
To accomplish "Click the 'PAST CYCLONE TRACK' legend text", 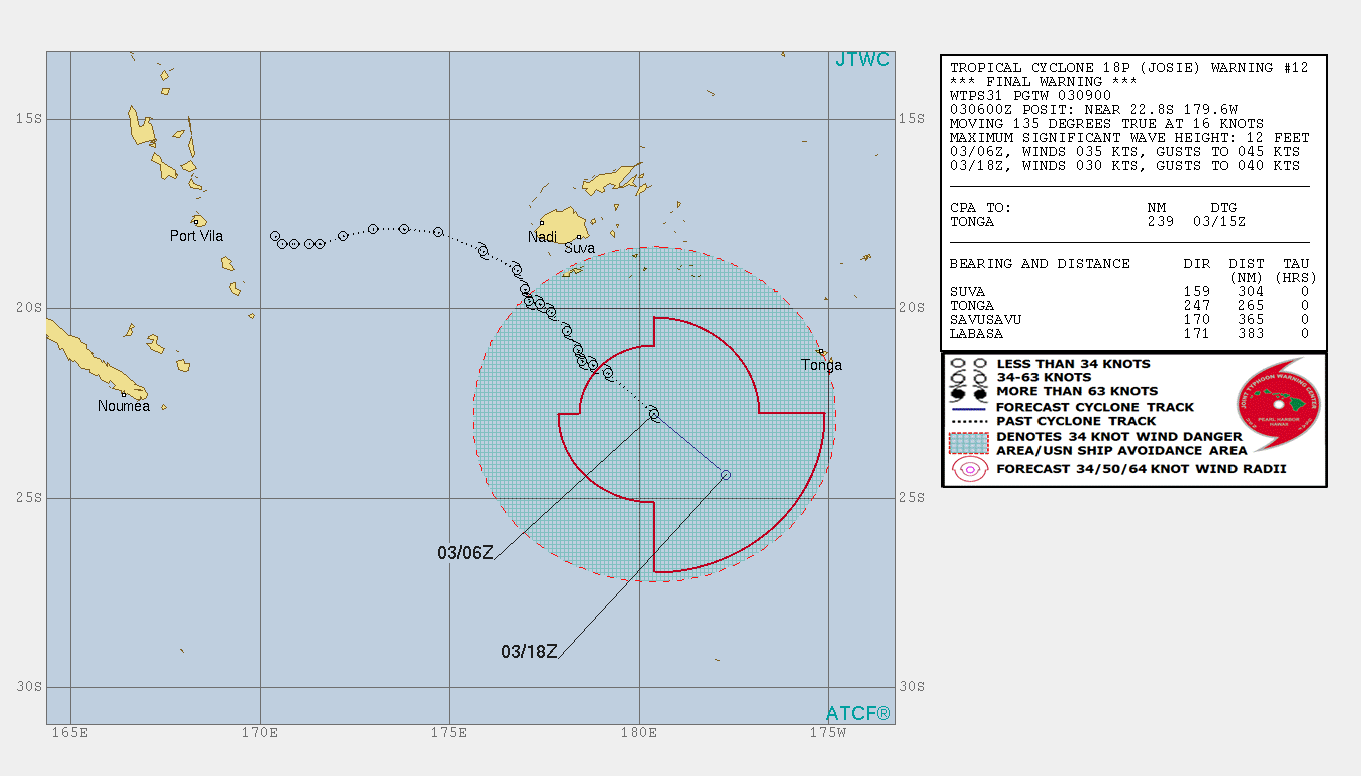I will (x=1078, y=422).
